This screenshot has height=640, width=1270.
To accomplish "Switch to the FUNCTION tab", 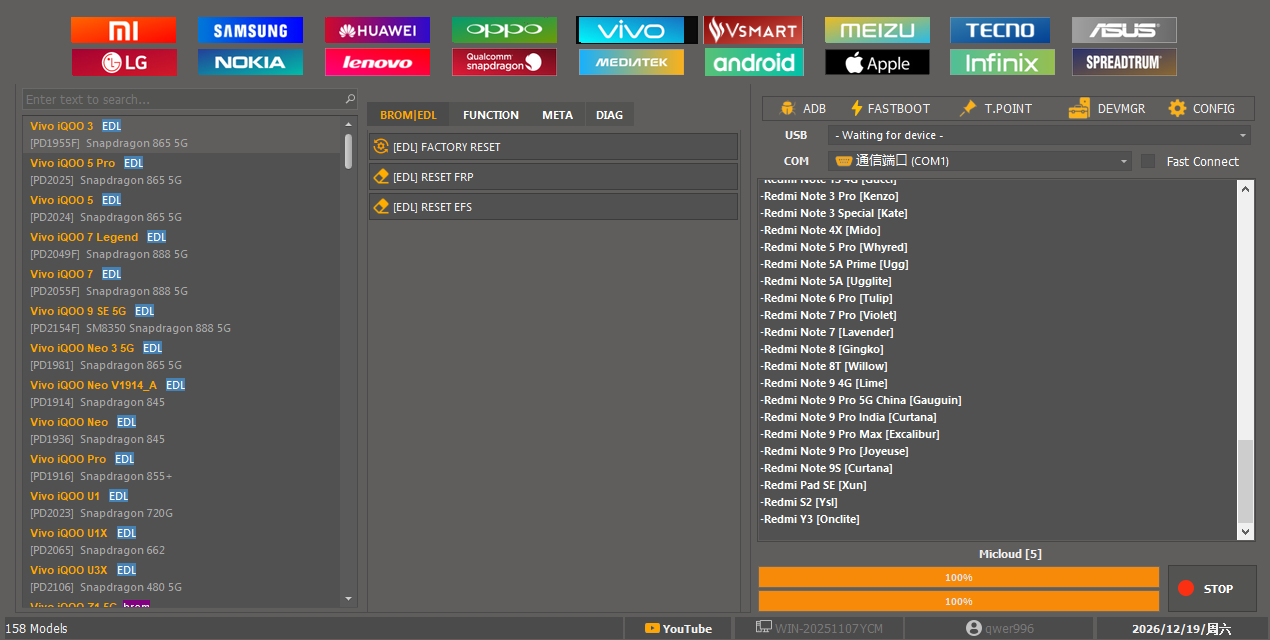I will (490, 115).
